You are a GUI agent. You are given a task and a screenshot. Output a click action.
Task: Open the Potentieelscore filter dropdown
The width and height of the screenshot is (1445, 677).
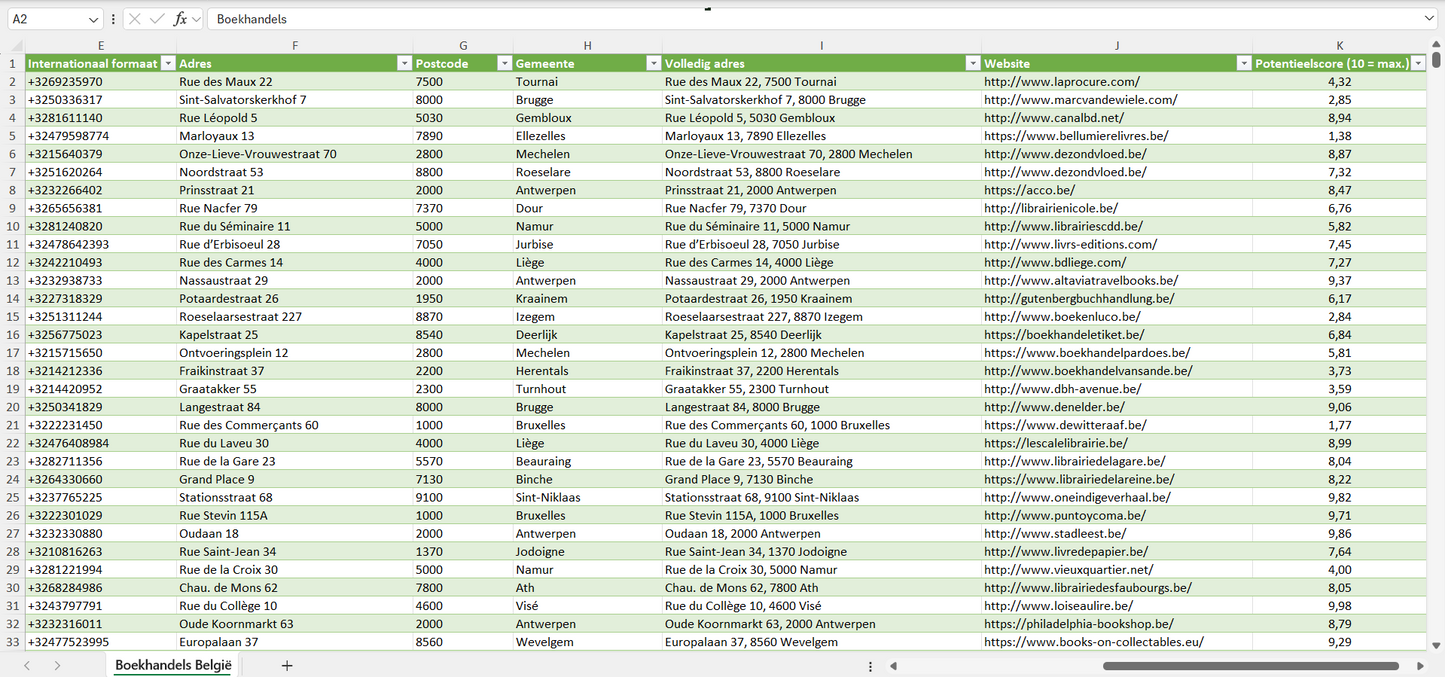[x=1417, y=64]
